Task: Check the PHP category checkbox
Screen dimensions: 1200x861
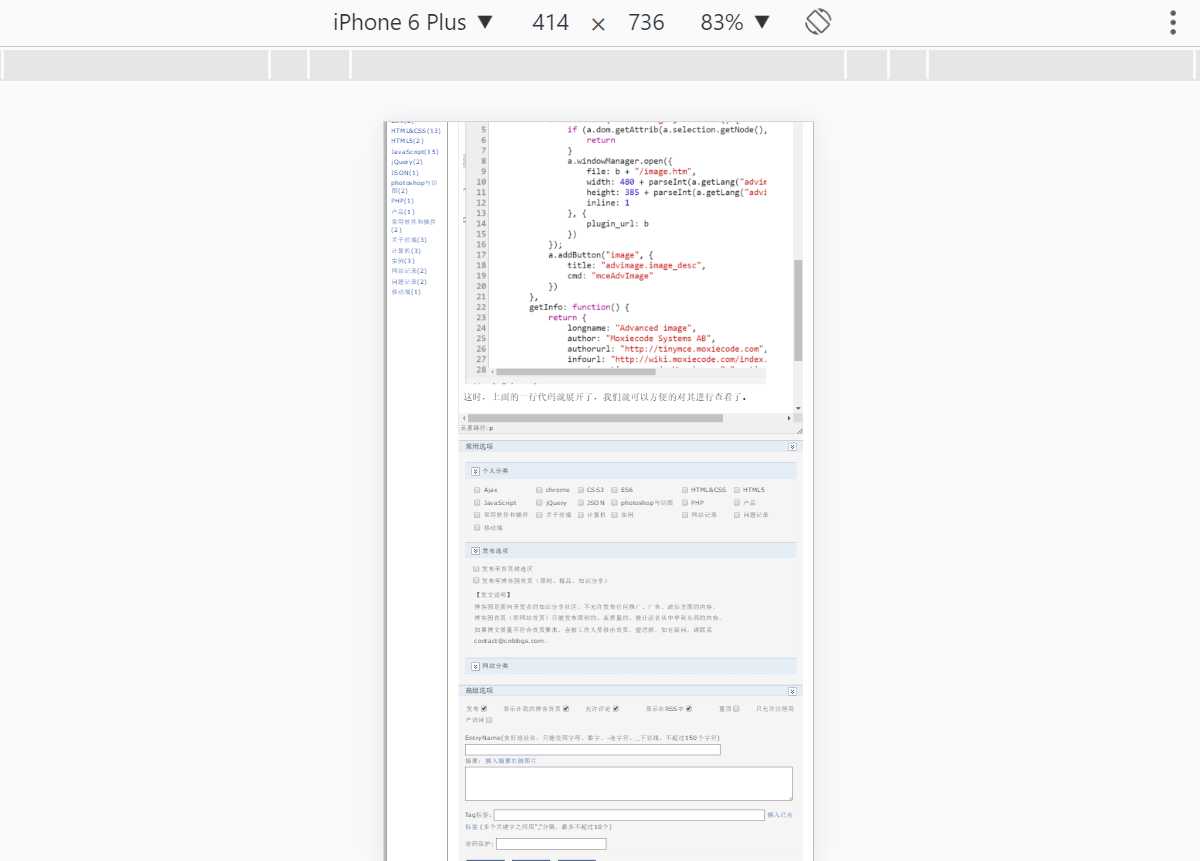Action: click(685, 503)
